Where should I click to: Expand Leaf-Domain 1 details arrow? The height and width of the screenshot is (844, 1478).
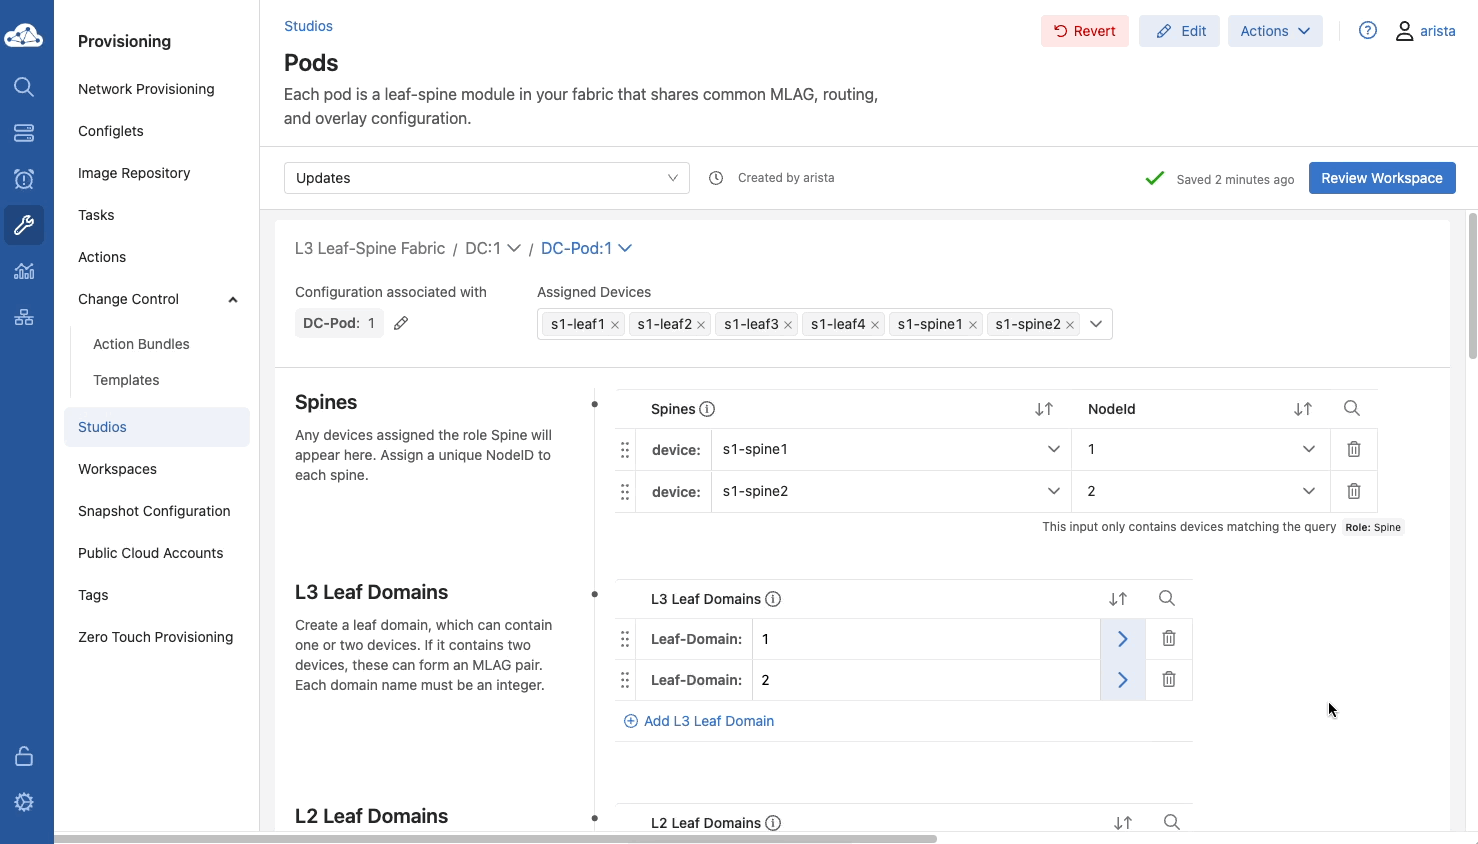(1122, 639)
